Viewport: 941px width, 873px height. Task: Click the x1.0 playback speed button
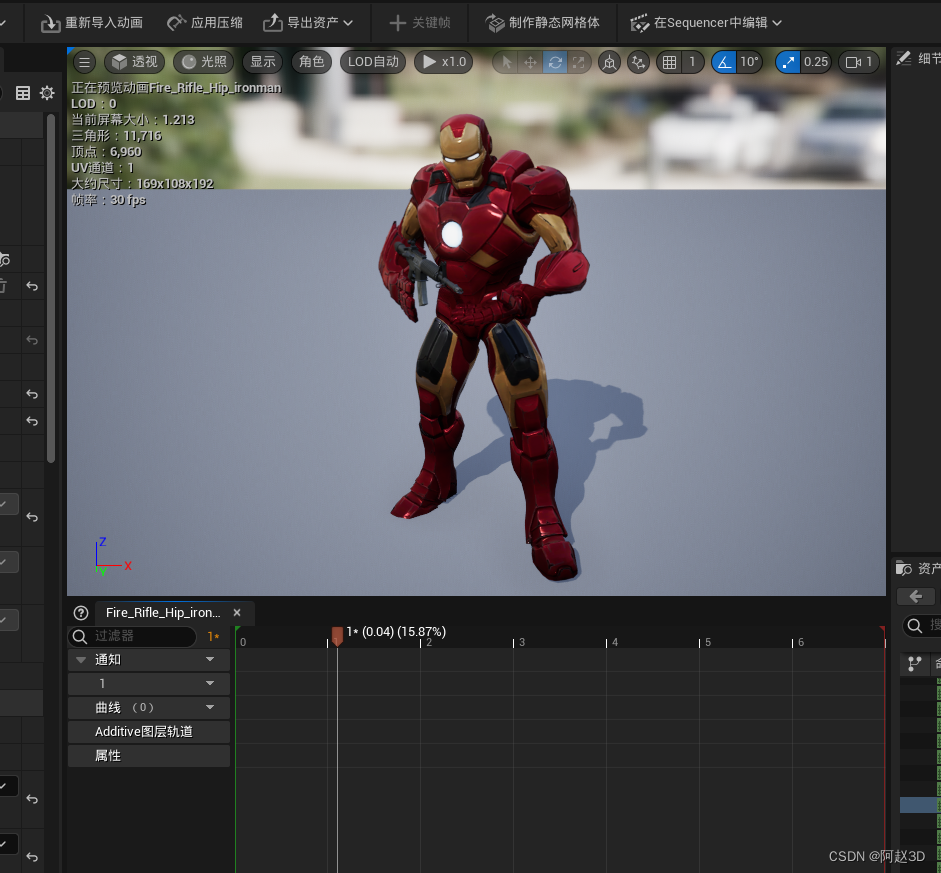443,62
